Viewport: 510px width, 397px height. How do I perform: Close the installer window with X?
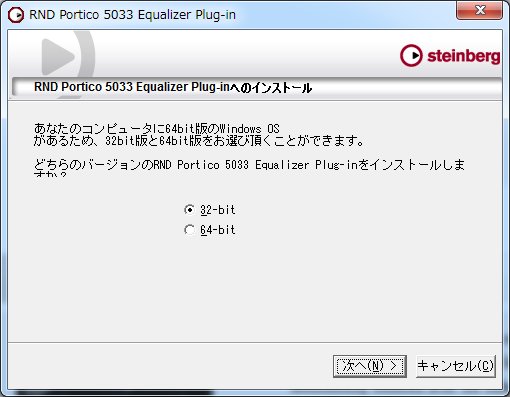[x=479, y=10]
